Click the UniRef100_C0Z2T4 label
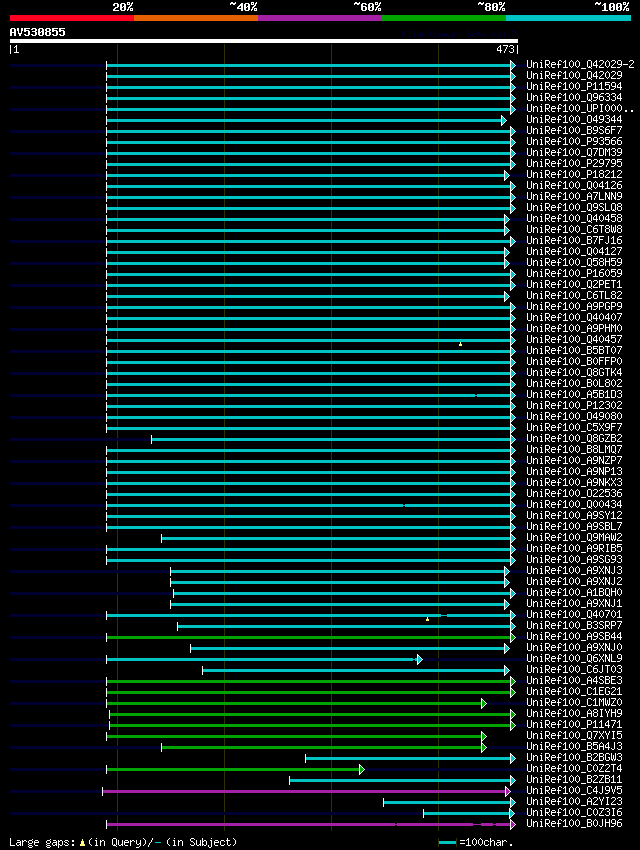 tap(574, 768)
